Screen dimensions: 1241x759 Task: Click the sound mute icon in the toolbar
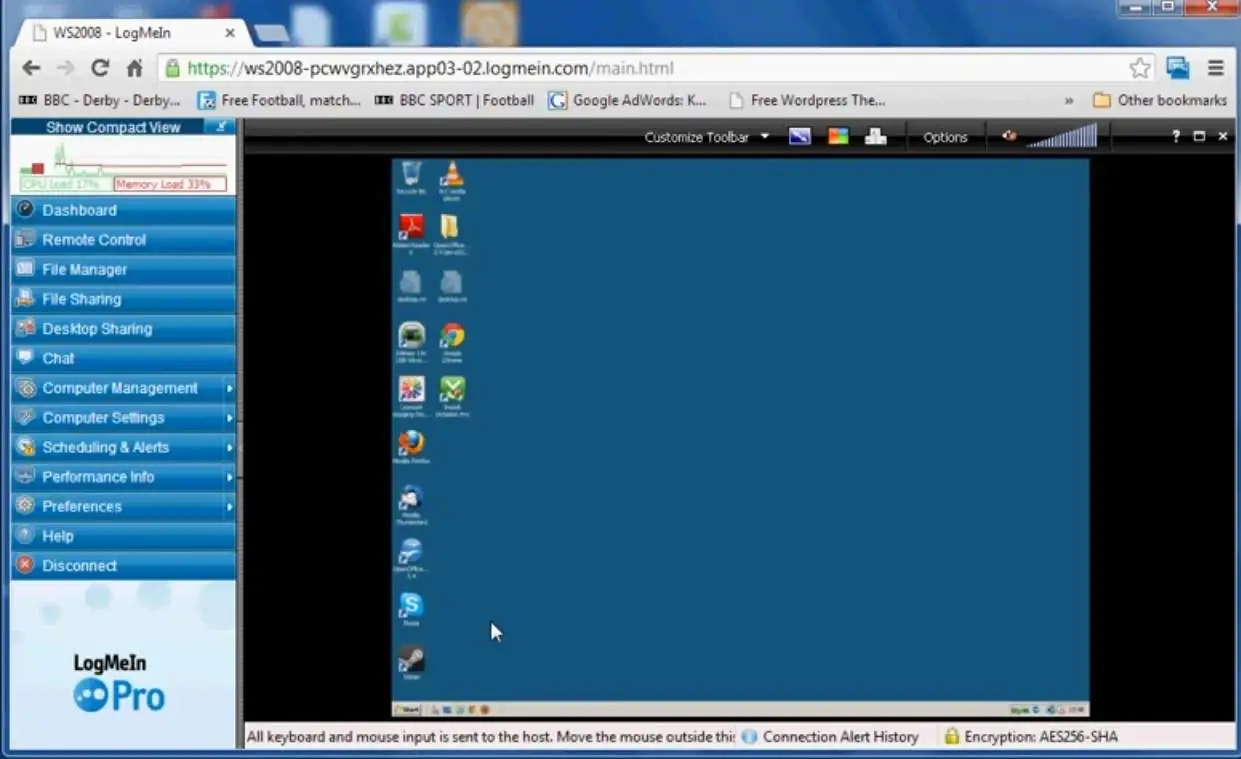coord(1009,136)
